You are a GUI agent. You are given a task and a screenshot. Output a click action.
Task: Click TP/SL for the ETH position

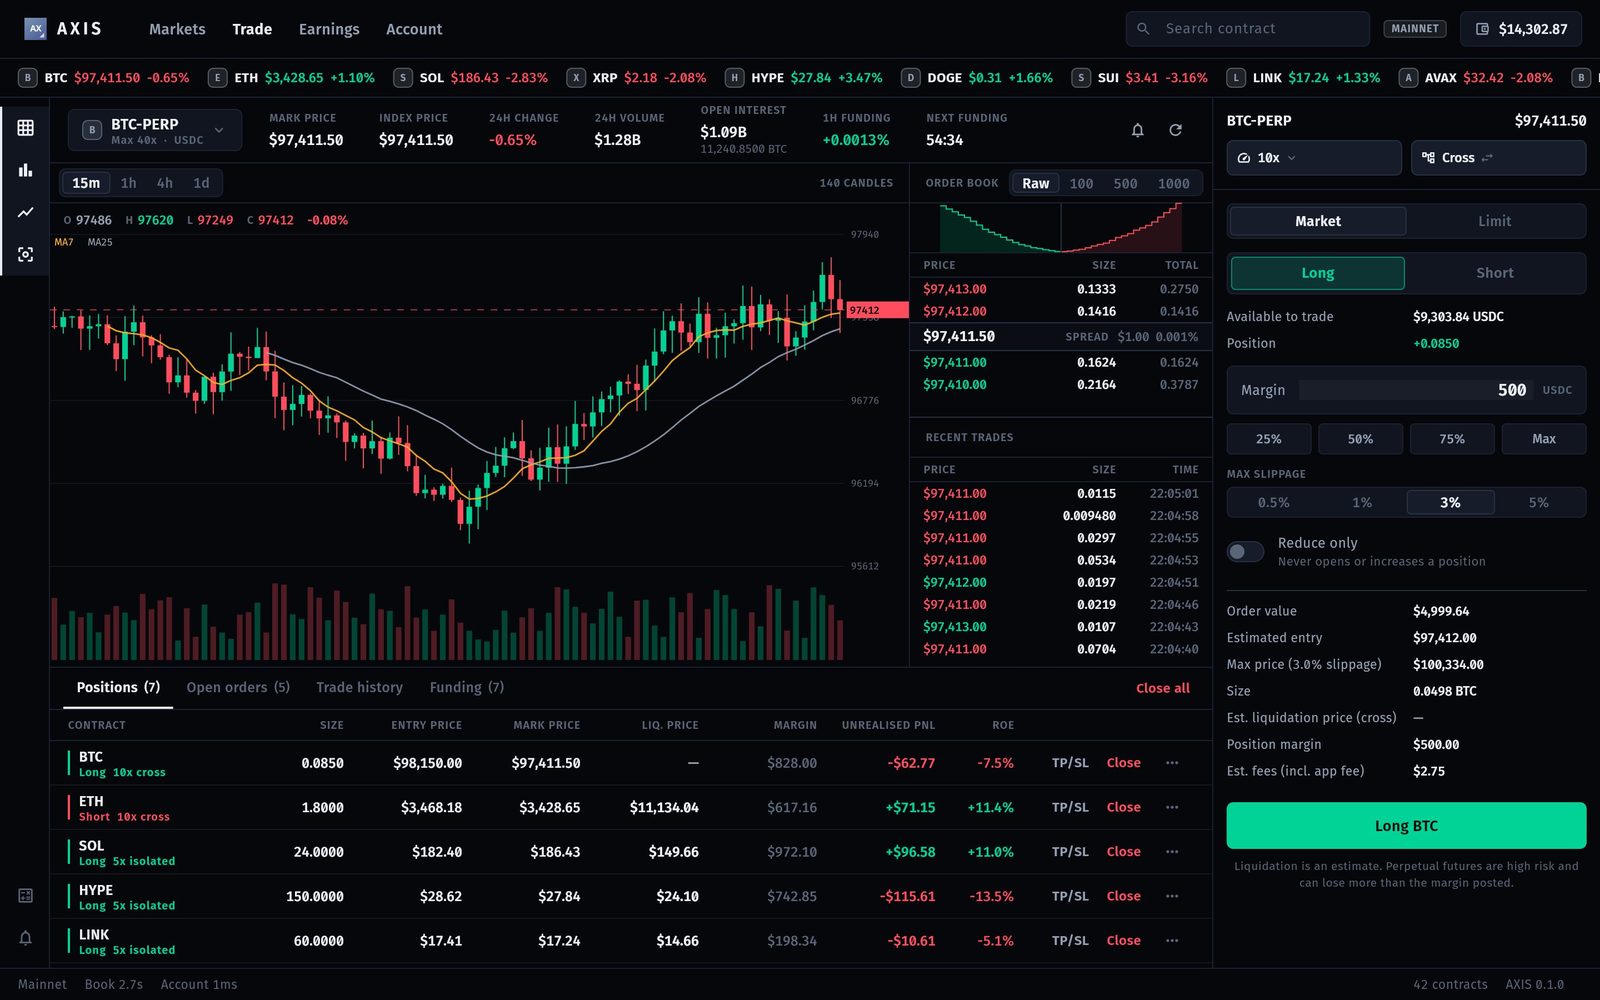coord(1070,807)
